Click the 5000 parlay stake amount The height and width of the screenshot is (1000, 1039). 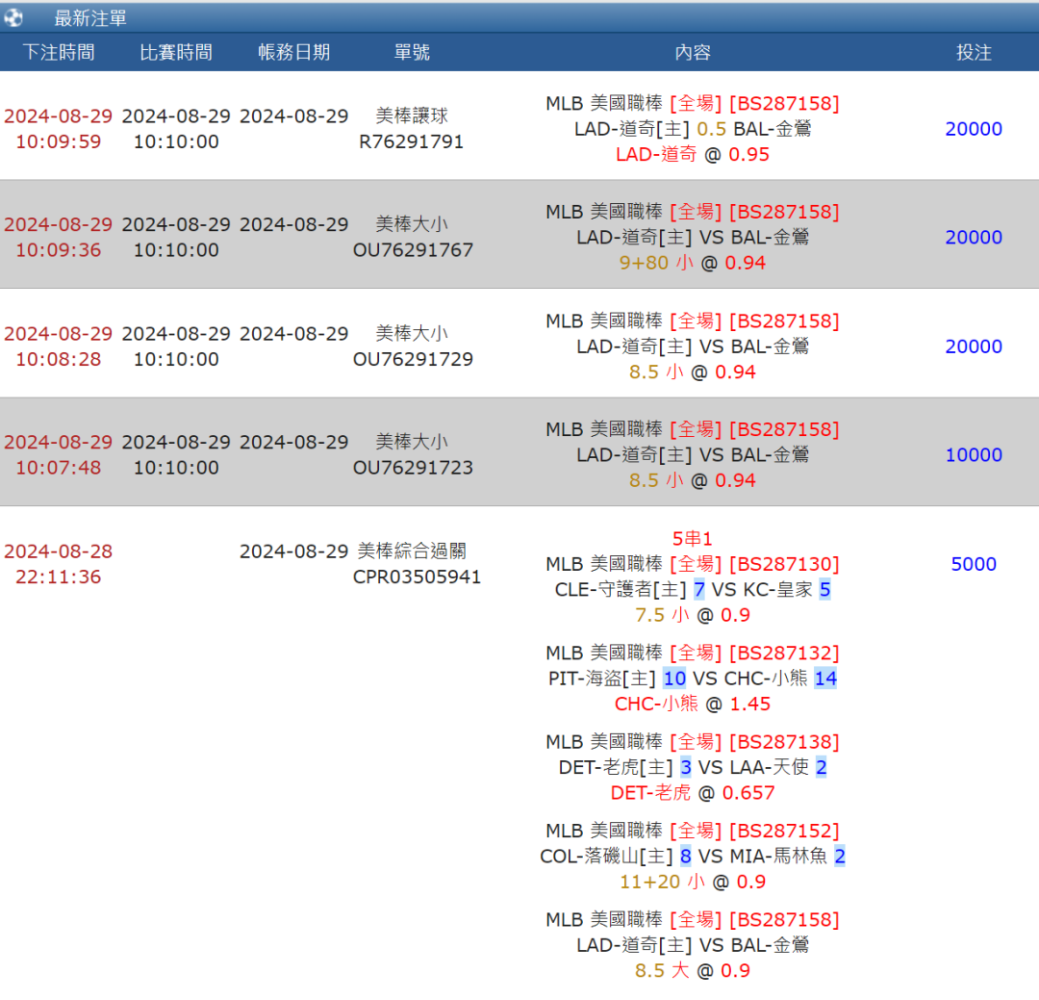coord(973,565)
